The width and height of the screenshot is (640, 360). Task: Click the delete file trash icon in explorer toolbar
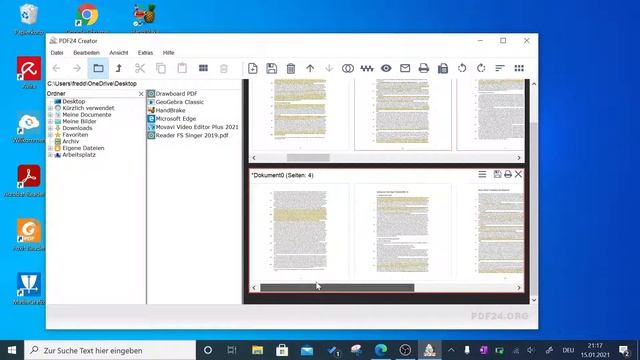[x=224, y=68]
